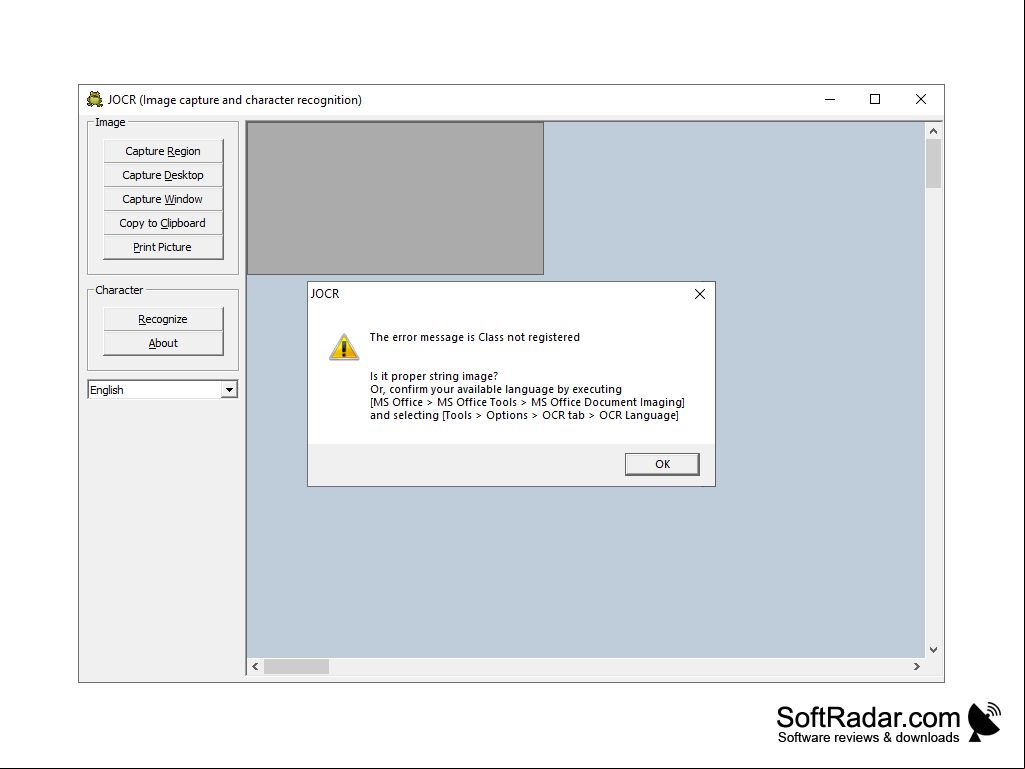This screenshot has width=1025, height=769.
Task: Click the vertical scrollbar down arrow
Action: (x=933, y=650)
